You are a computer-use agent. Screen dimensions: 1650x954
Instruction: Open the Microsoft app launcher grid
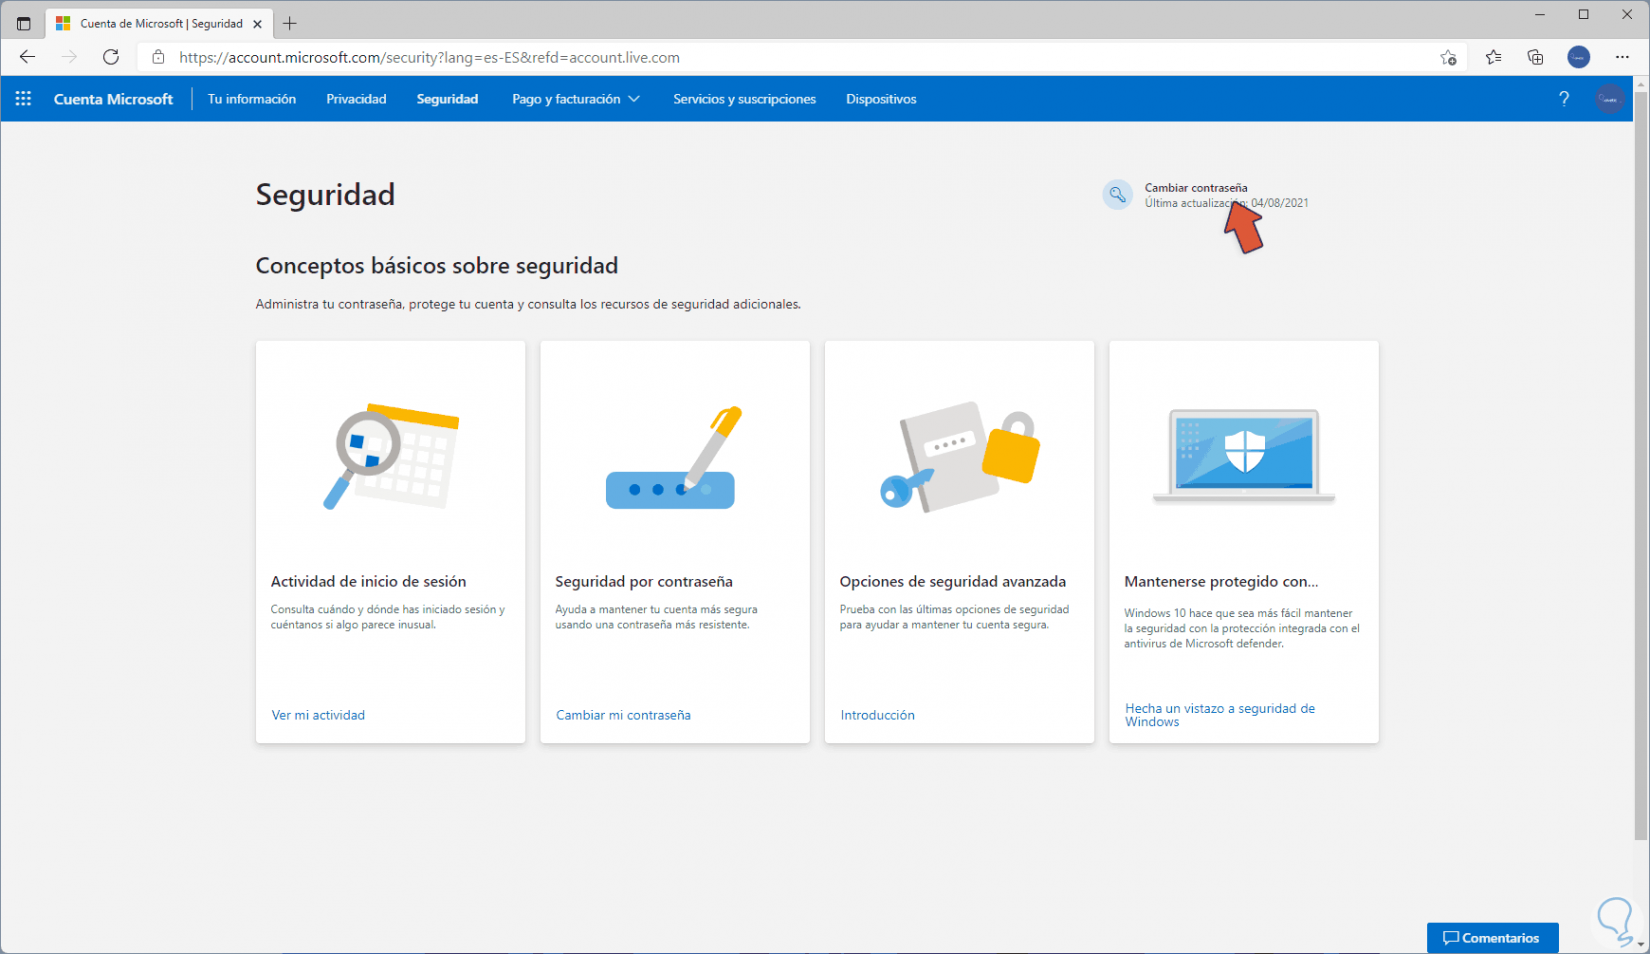[23, 99]
